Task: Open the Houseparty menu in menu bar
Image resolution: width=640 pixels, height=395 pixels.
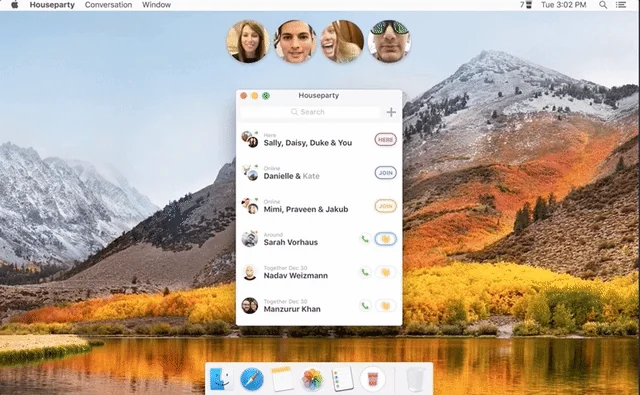Action: tap(52, 5)
